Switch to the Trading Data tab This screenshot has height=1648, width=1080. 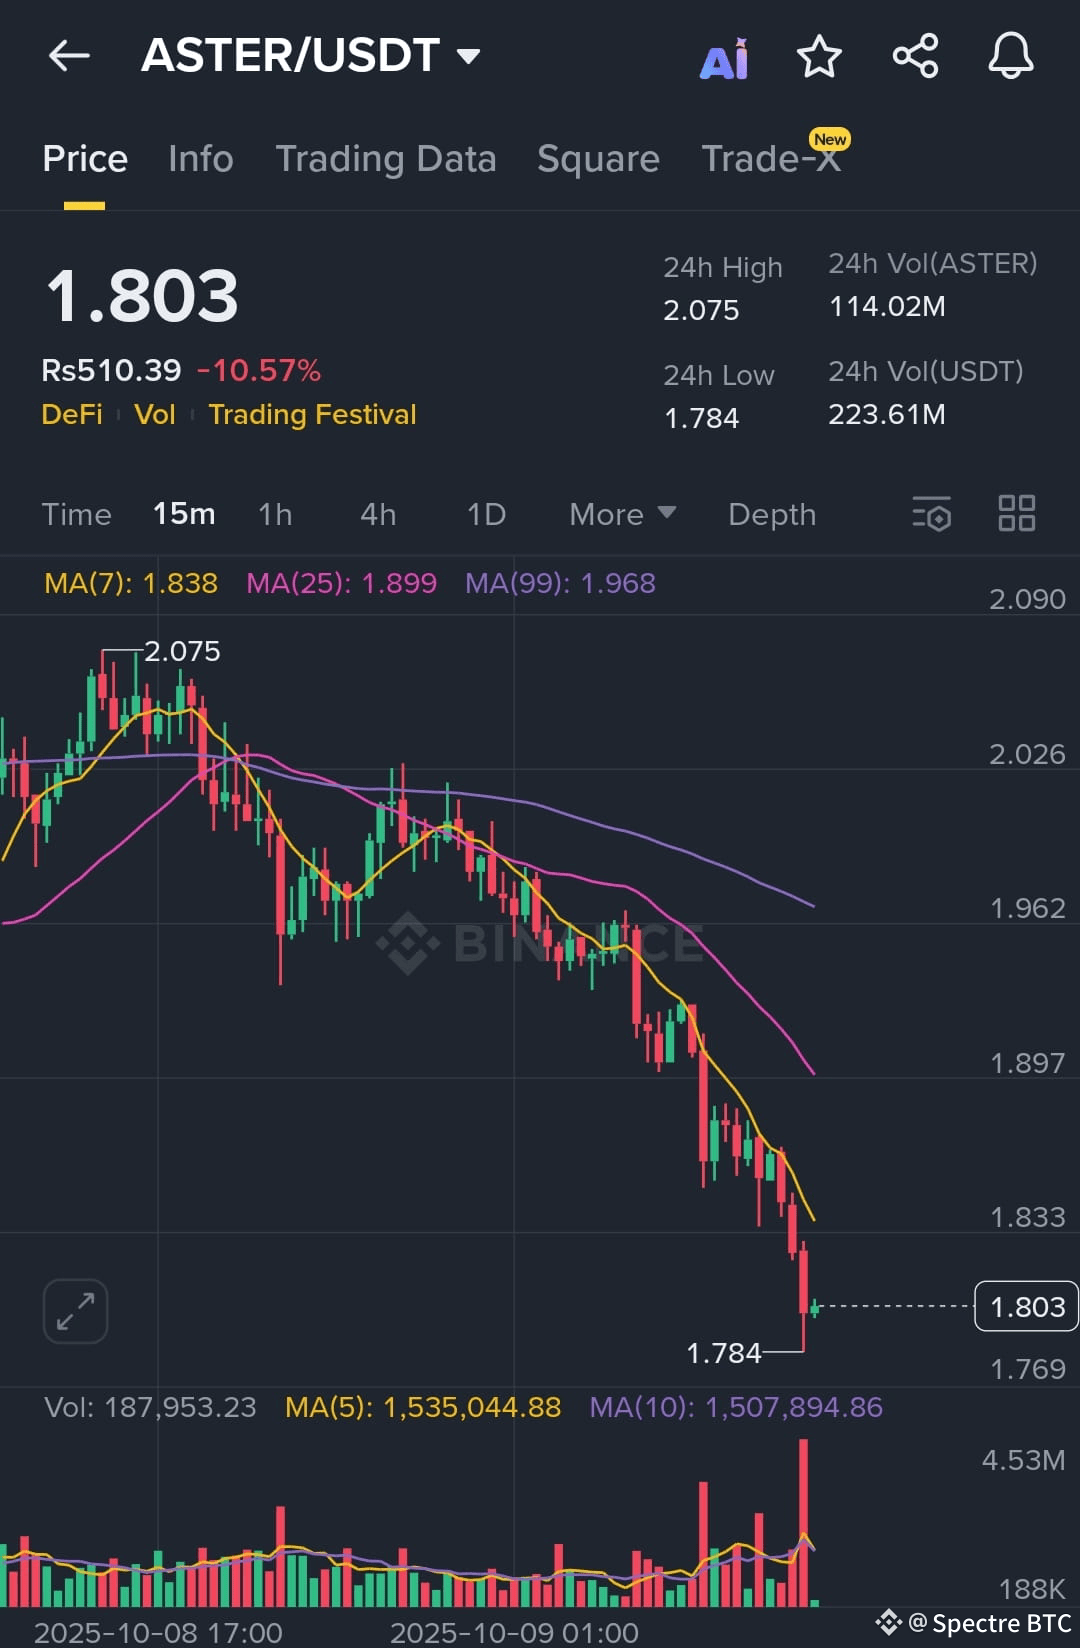tap(386, 159)
